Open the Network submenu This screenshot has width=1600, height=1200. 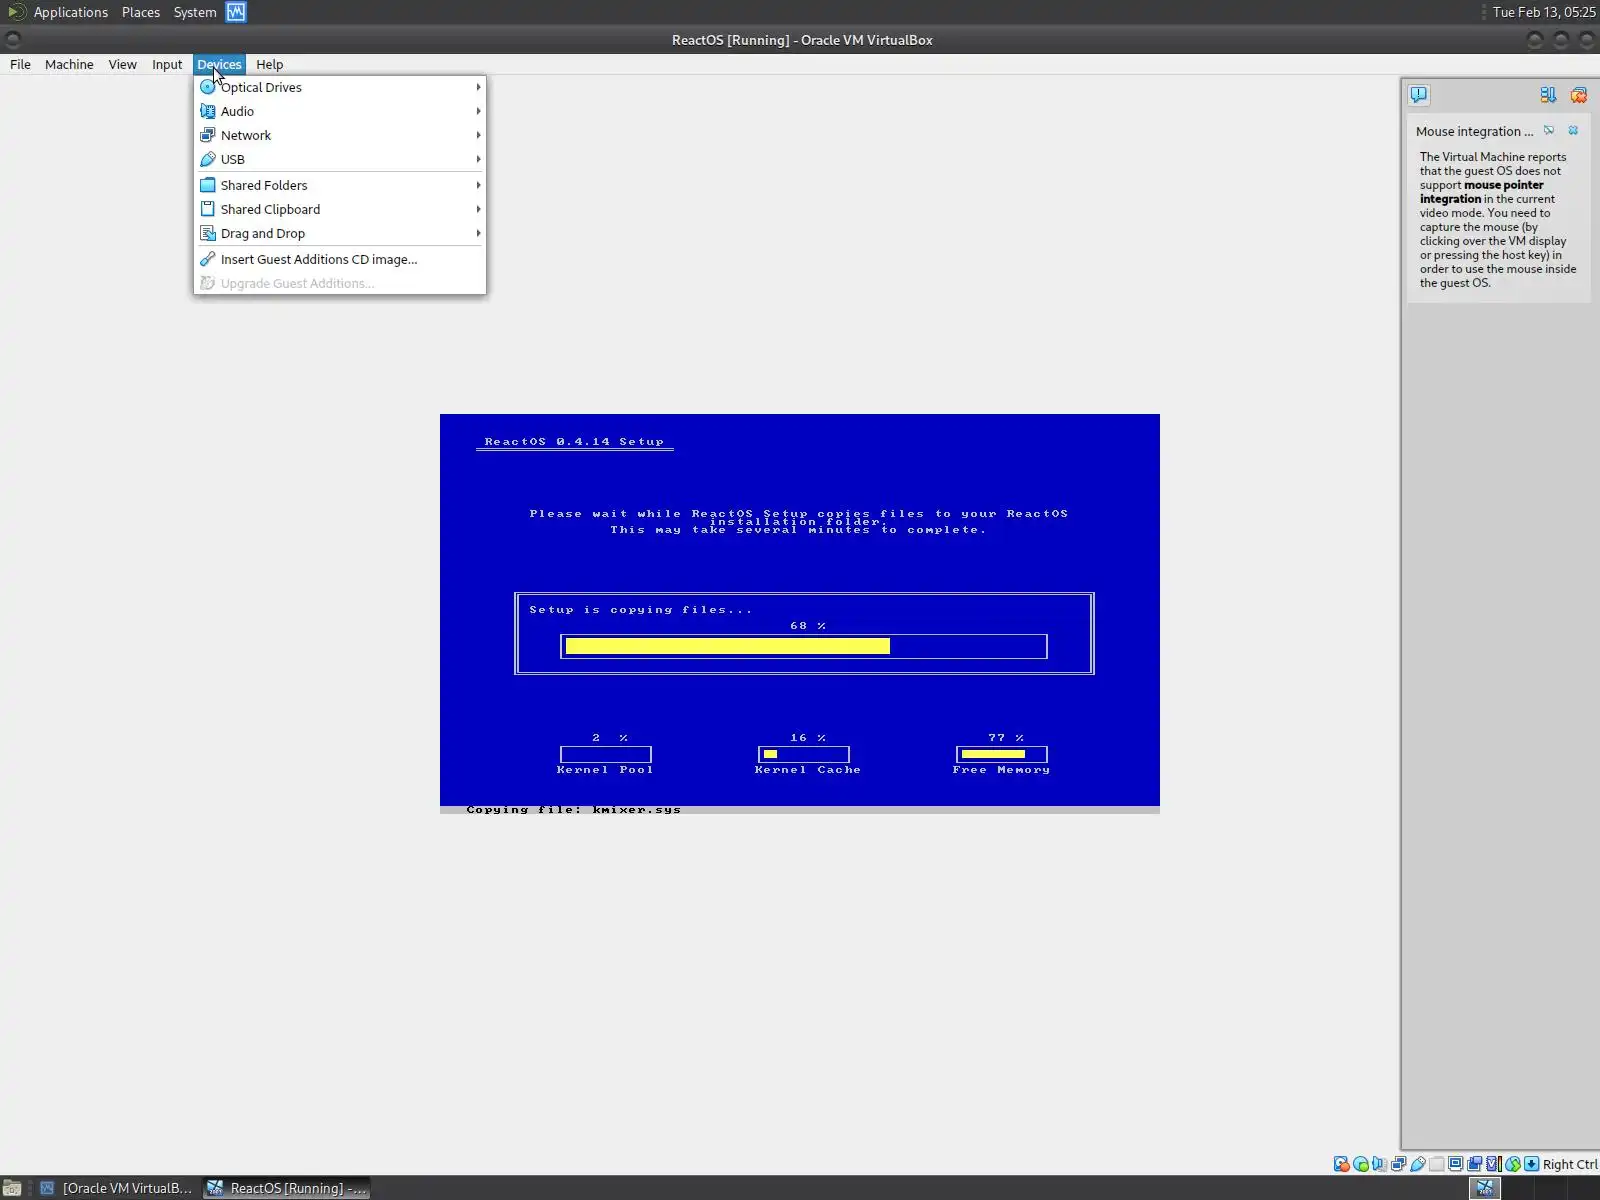(340, 135)
